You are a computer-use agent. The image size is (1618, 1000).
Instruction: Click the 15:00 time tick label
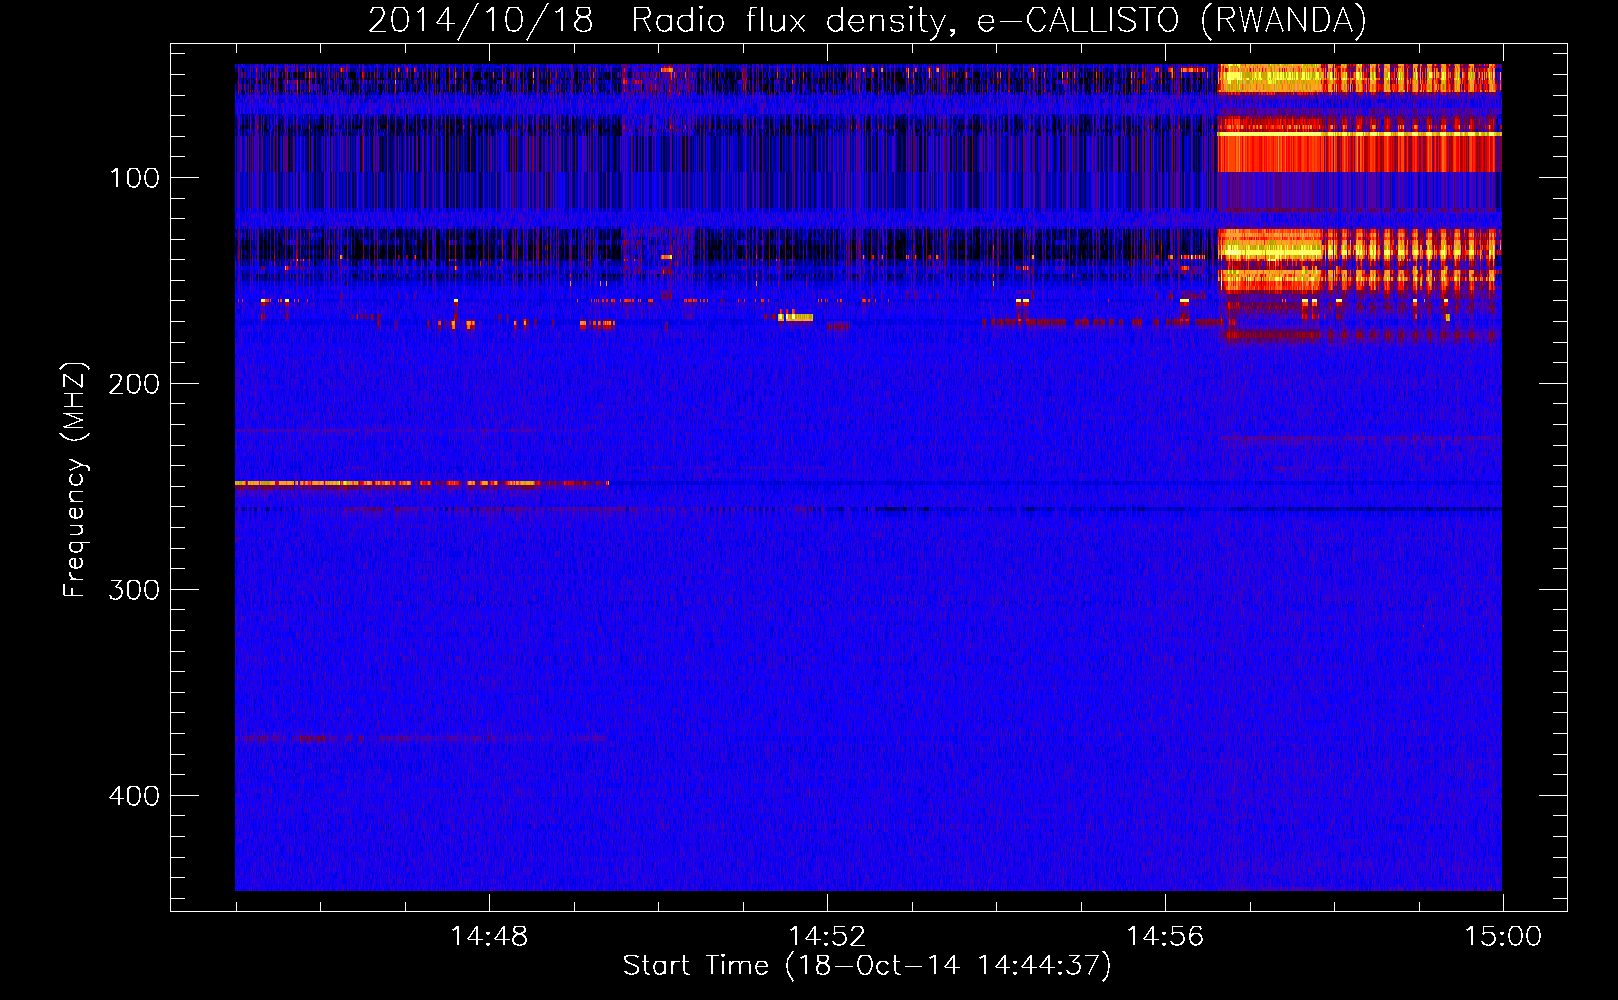pyautogui.click(x=1503, y=937)
